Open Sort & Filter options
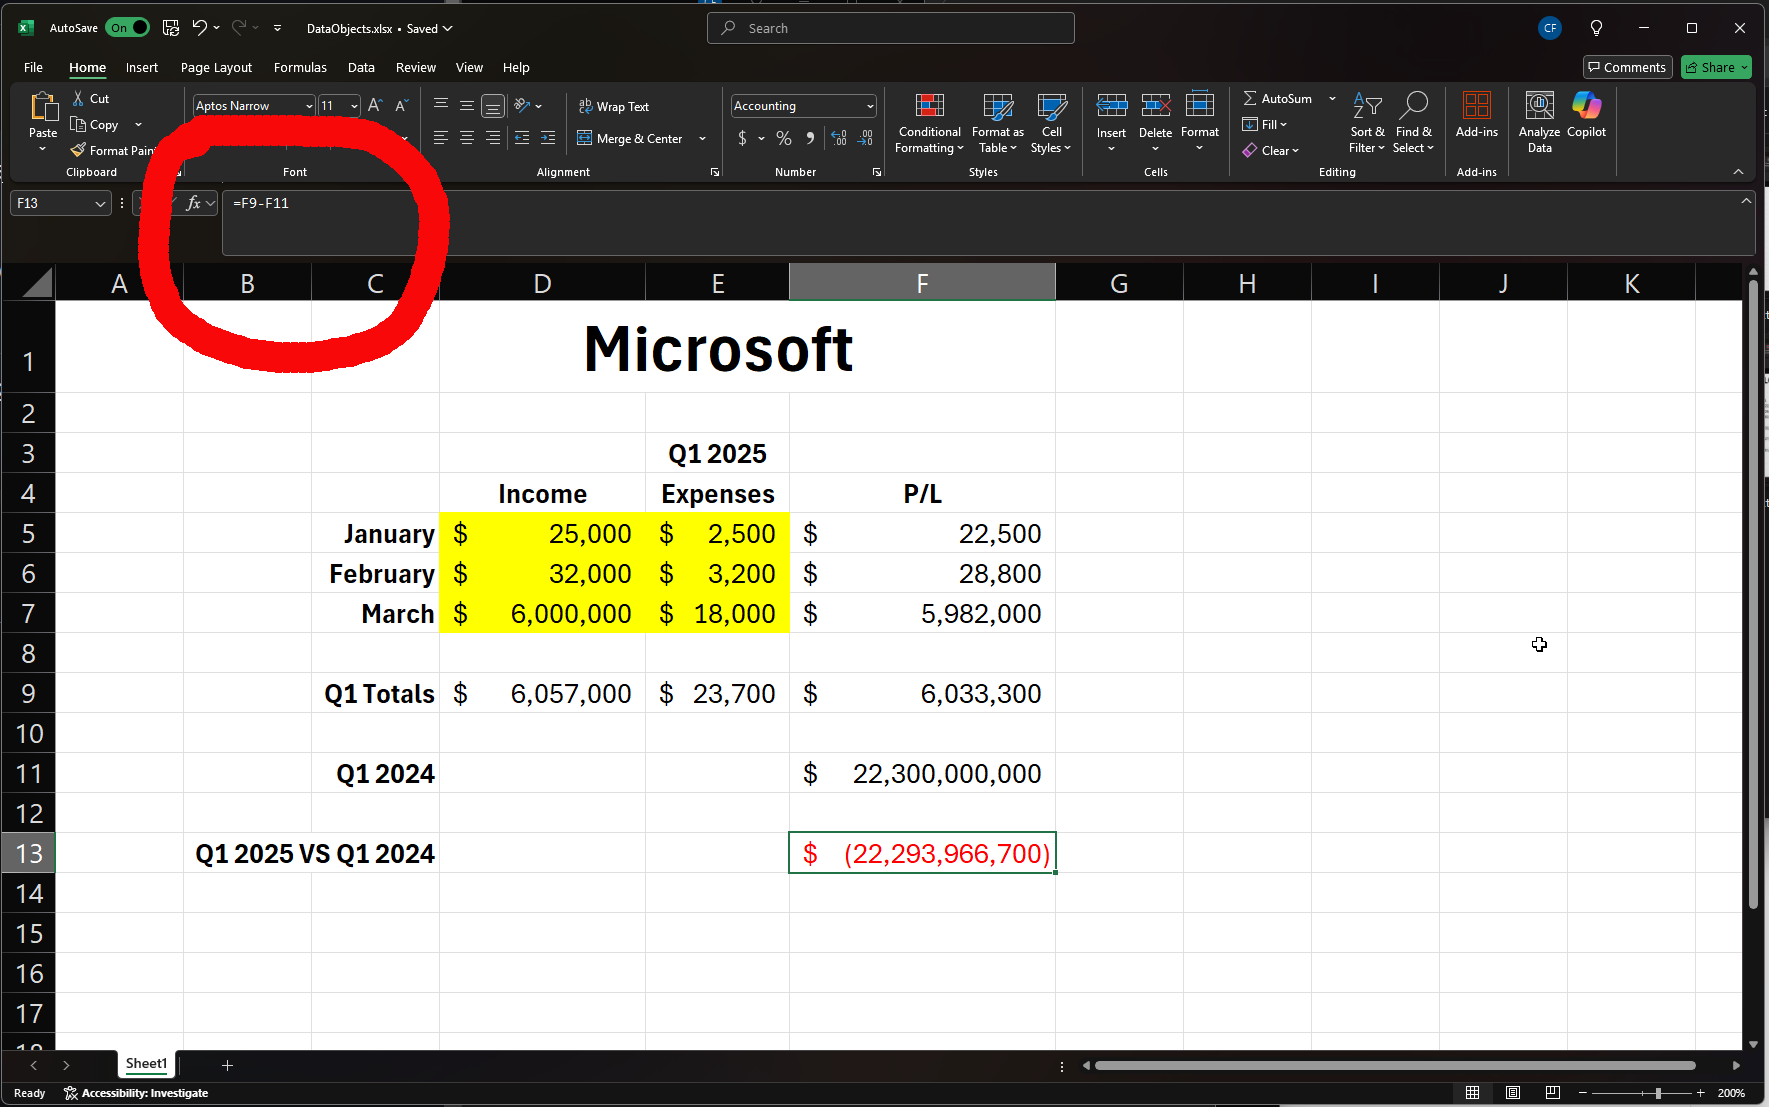This screenshot has height=1107, width=1769. [1367, 123]
